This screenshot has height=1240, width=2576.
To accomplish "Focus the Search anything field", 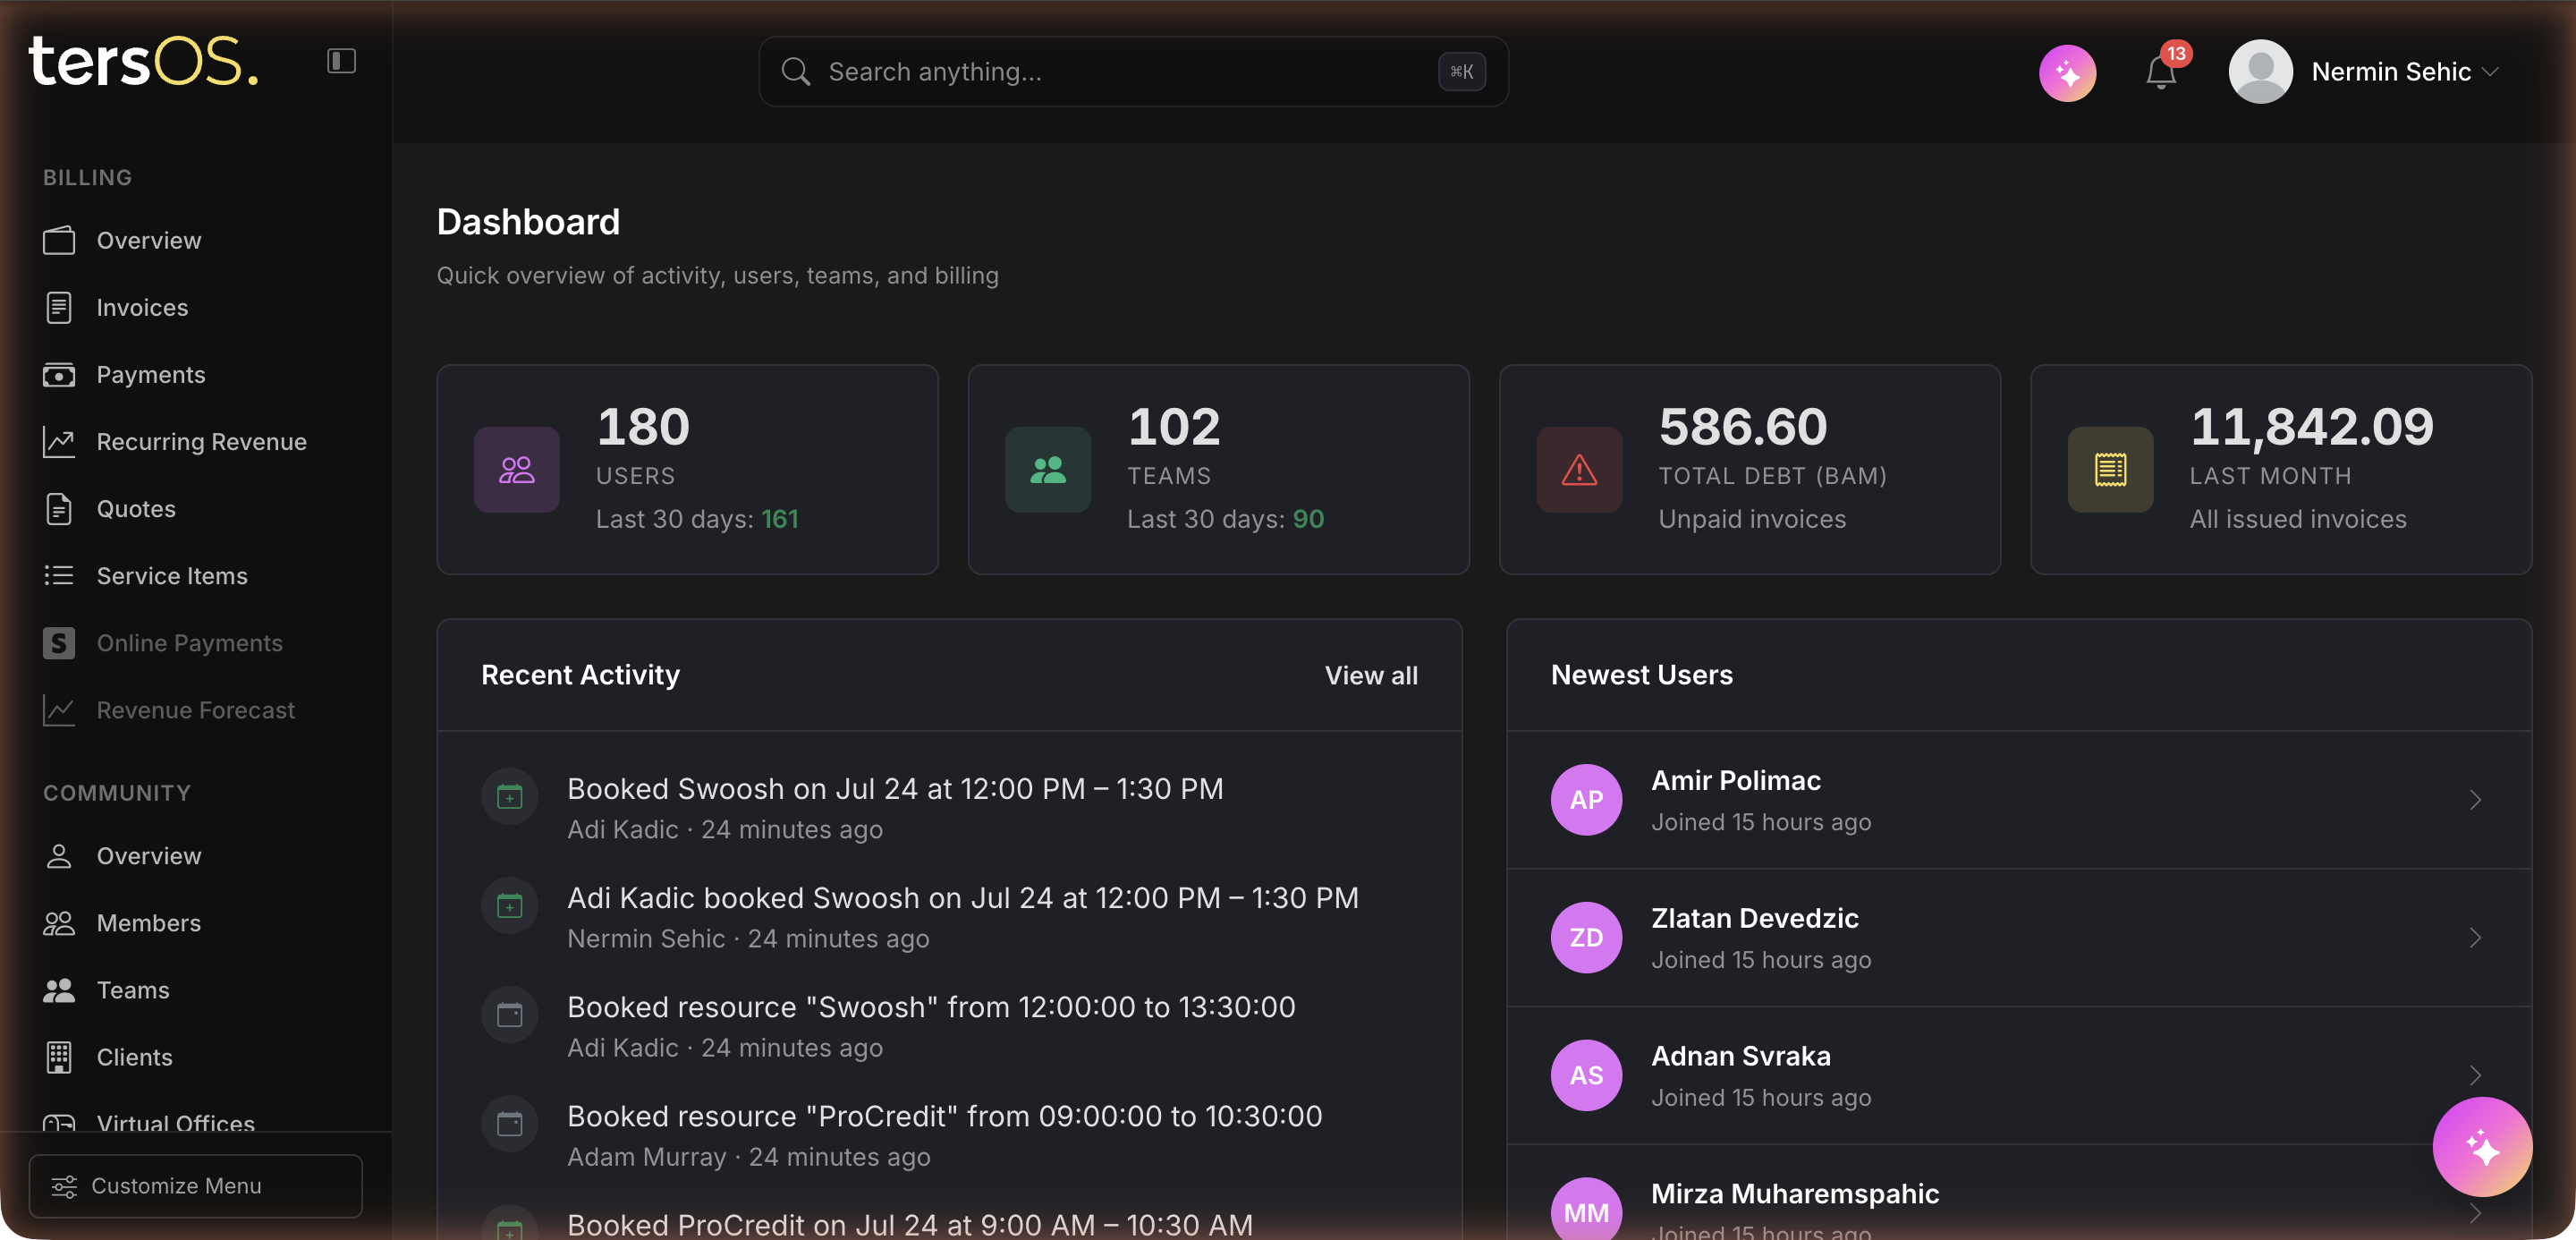I will click(x=1133, y=72).
